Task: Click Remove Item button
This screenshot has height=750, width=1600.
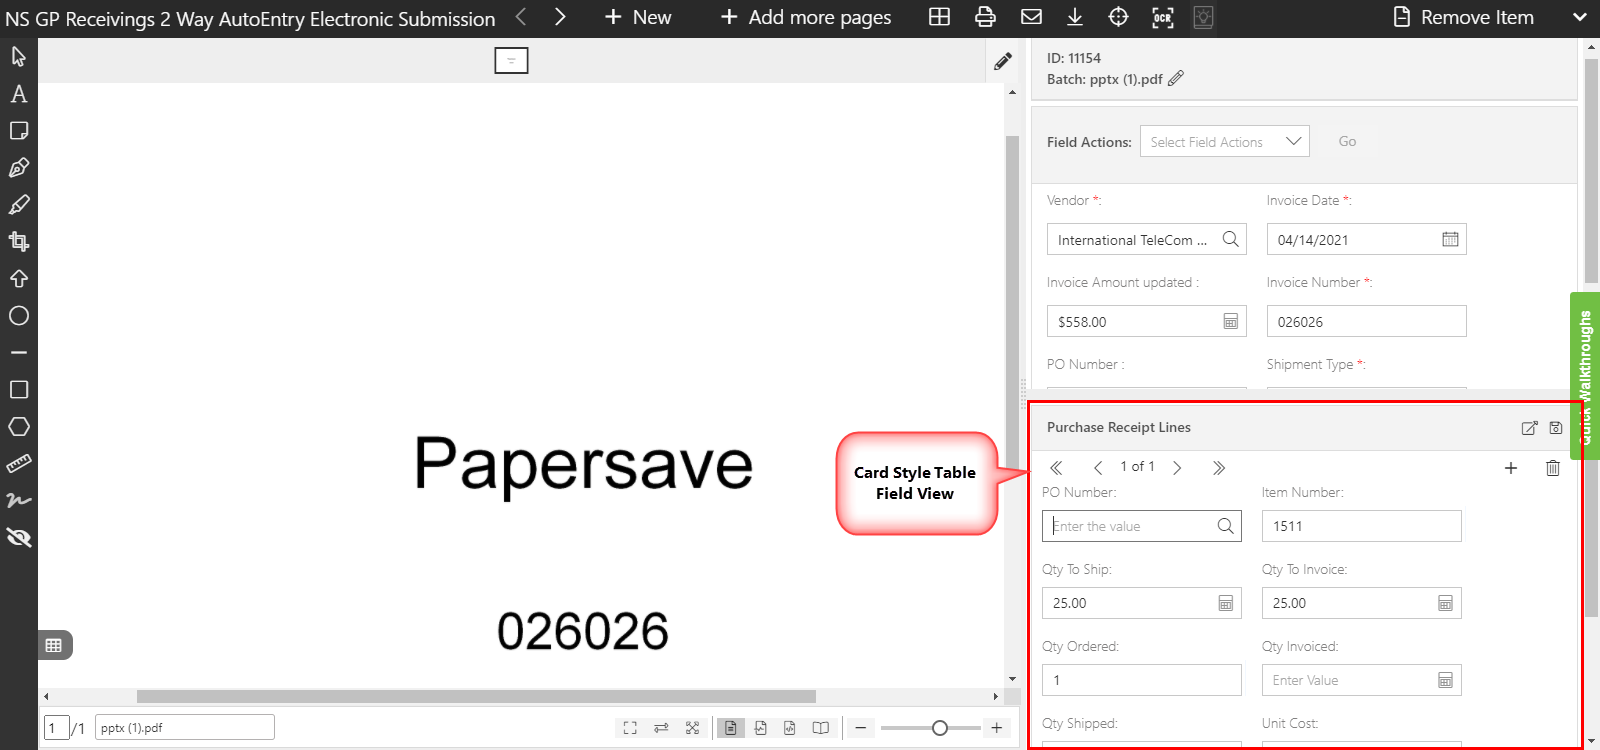Action: tap(1464, 17)
